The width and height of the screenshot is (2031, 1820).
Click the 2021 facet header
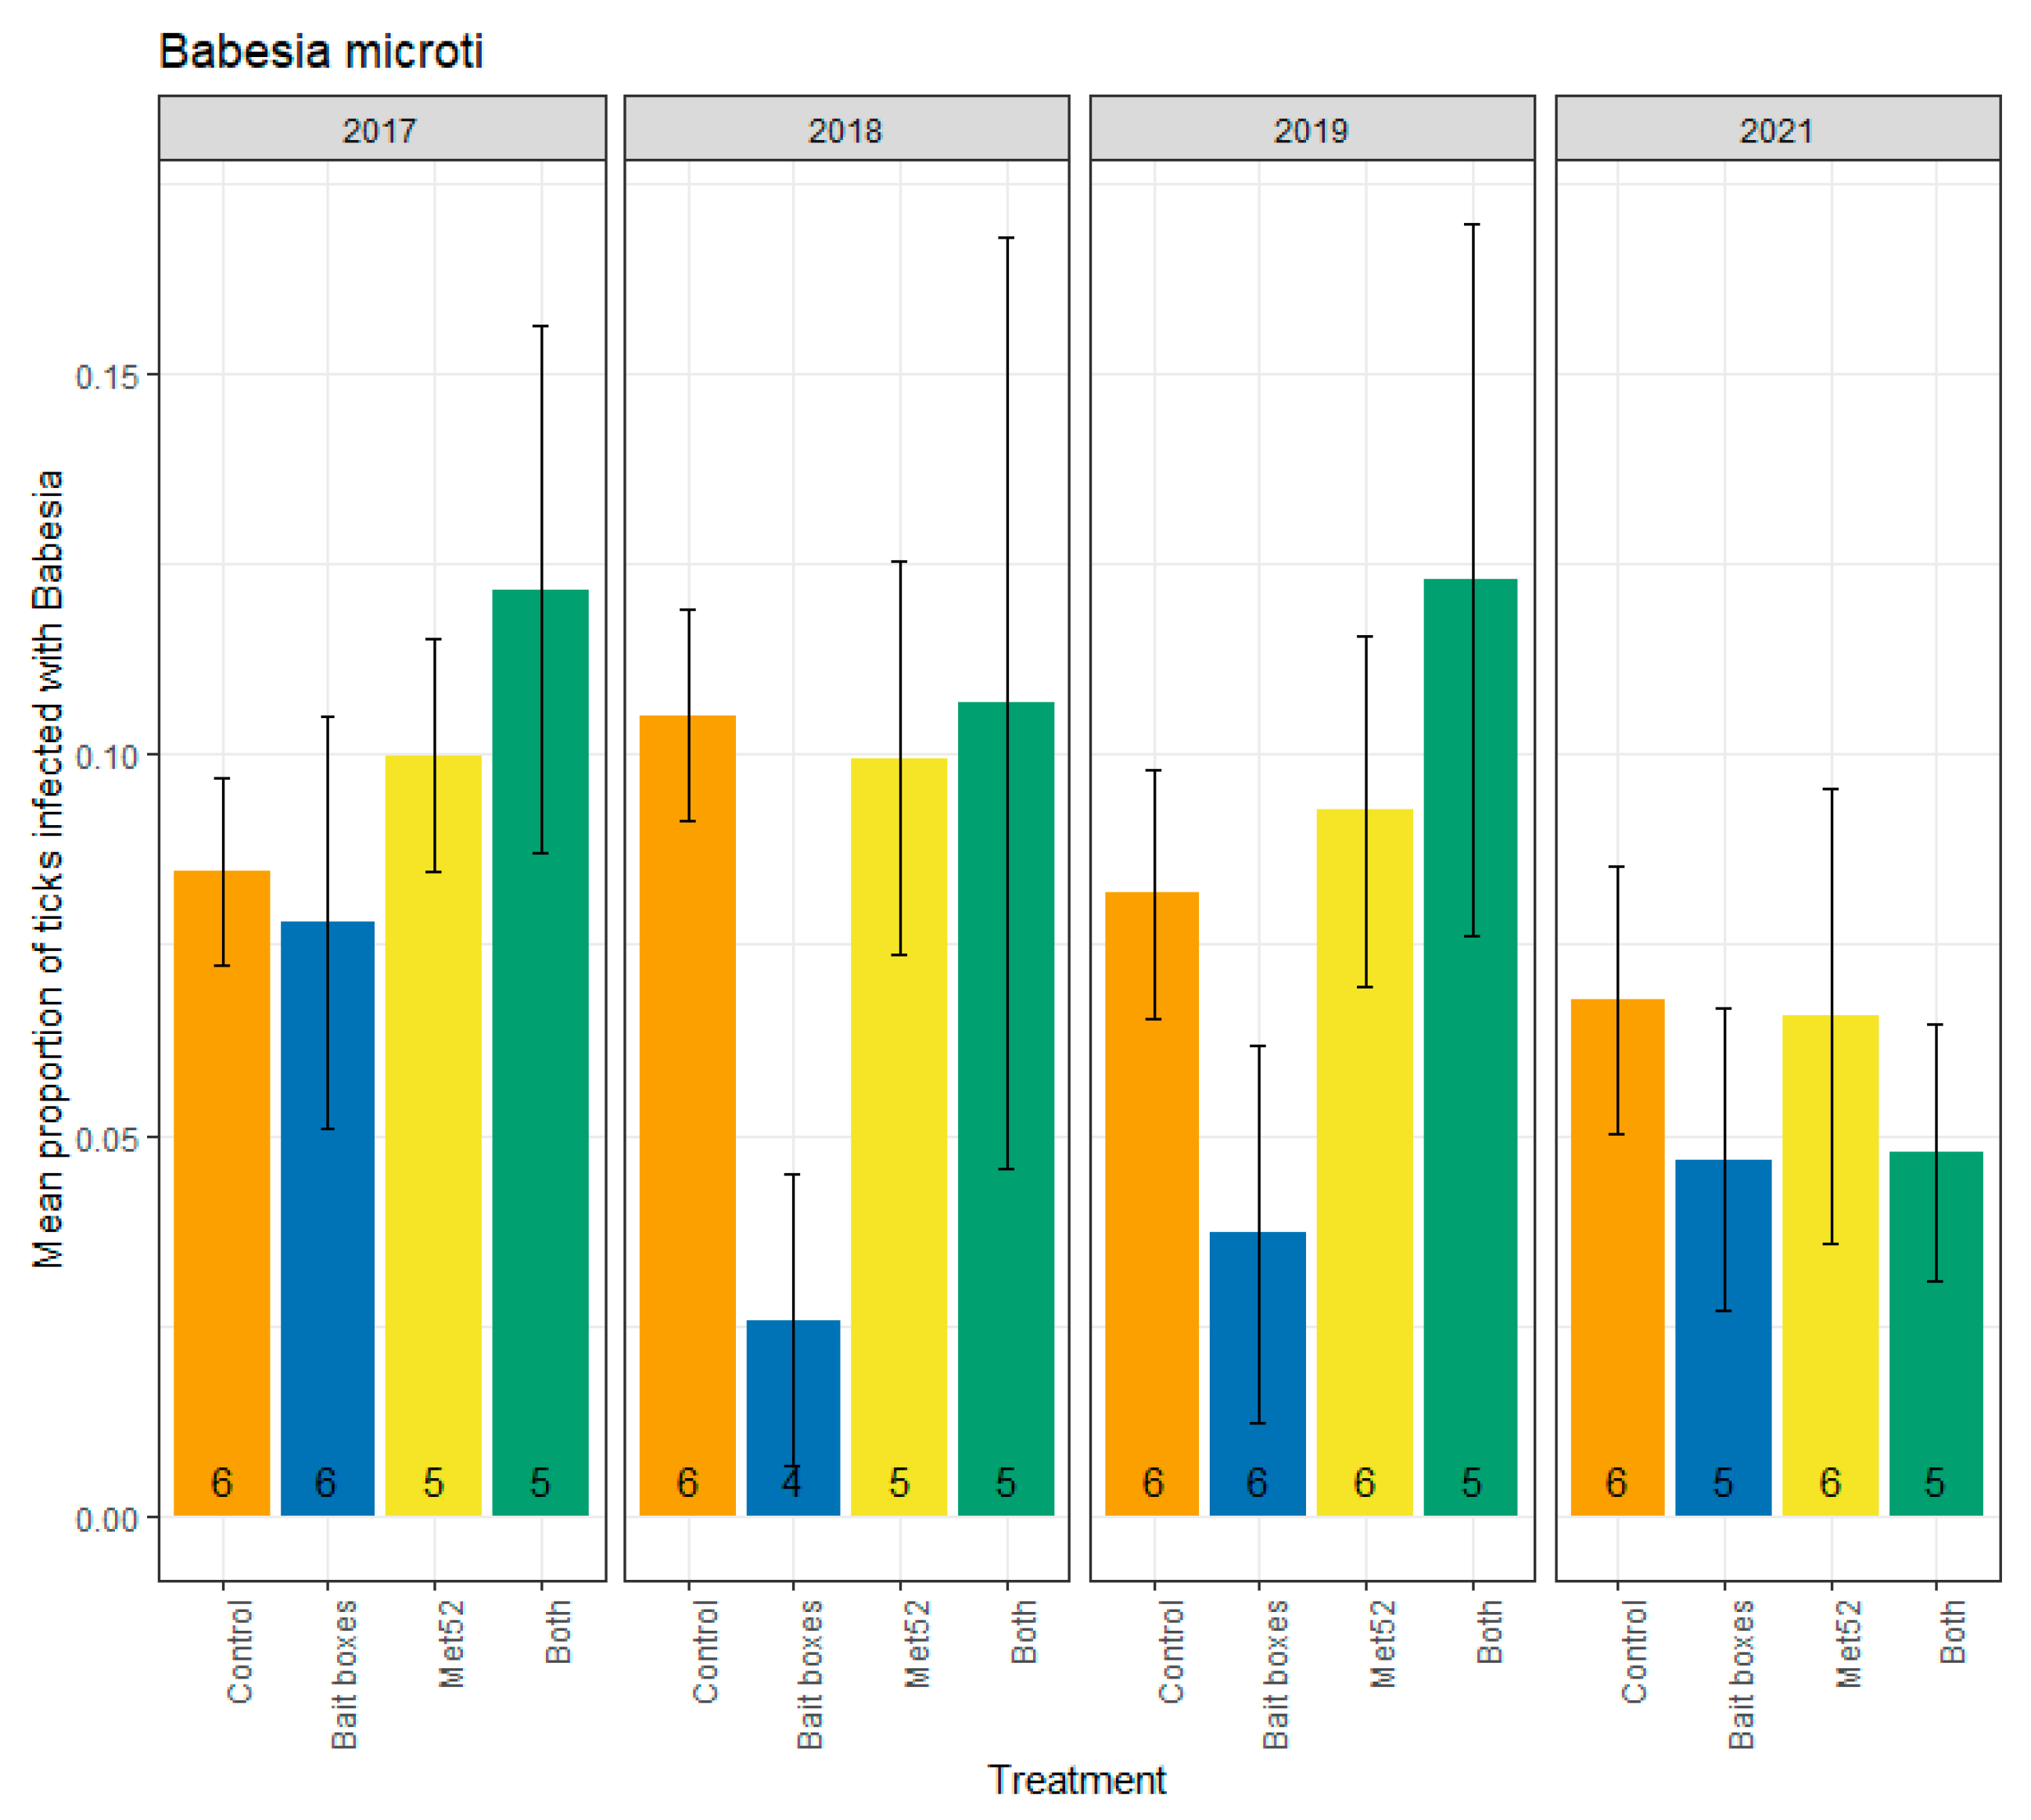[x=1777, y=130]
